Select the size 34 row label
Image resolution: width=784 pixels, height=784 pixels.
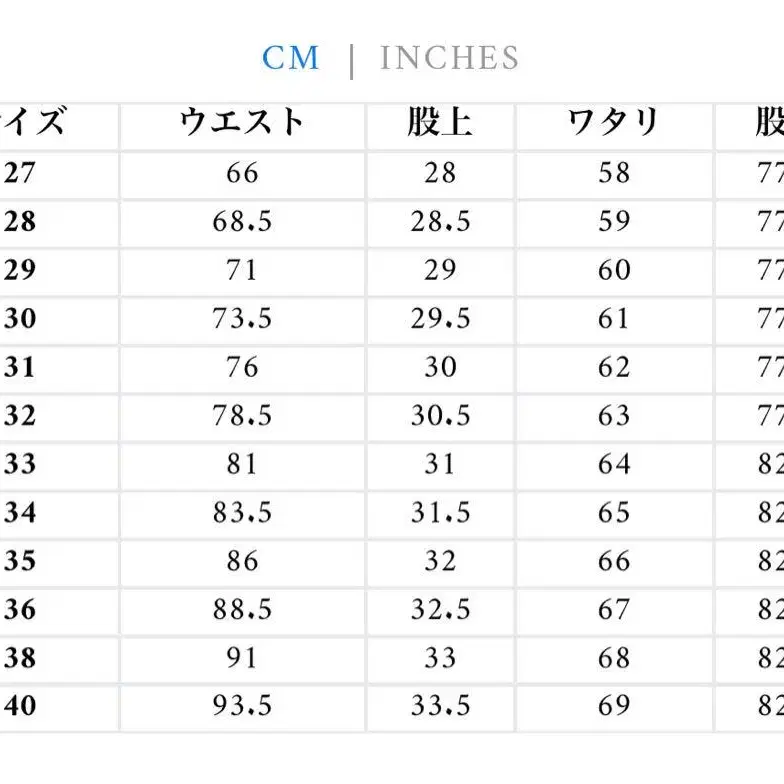point(20,513)
